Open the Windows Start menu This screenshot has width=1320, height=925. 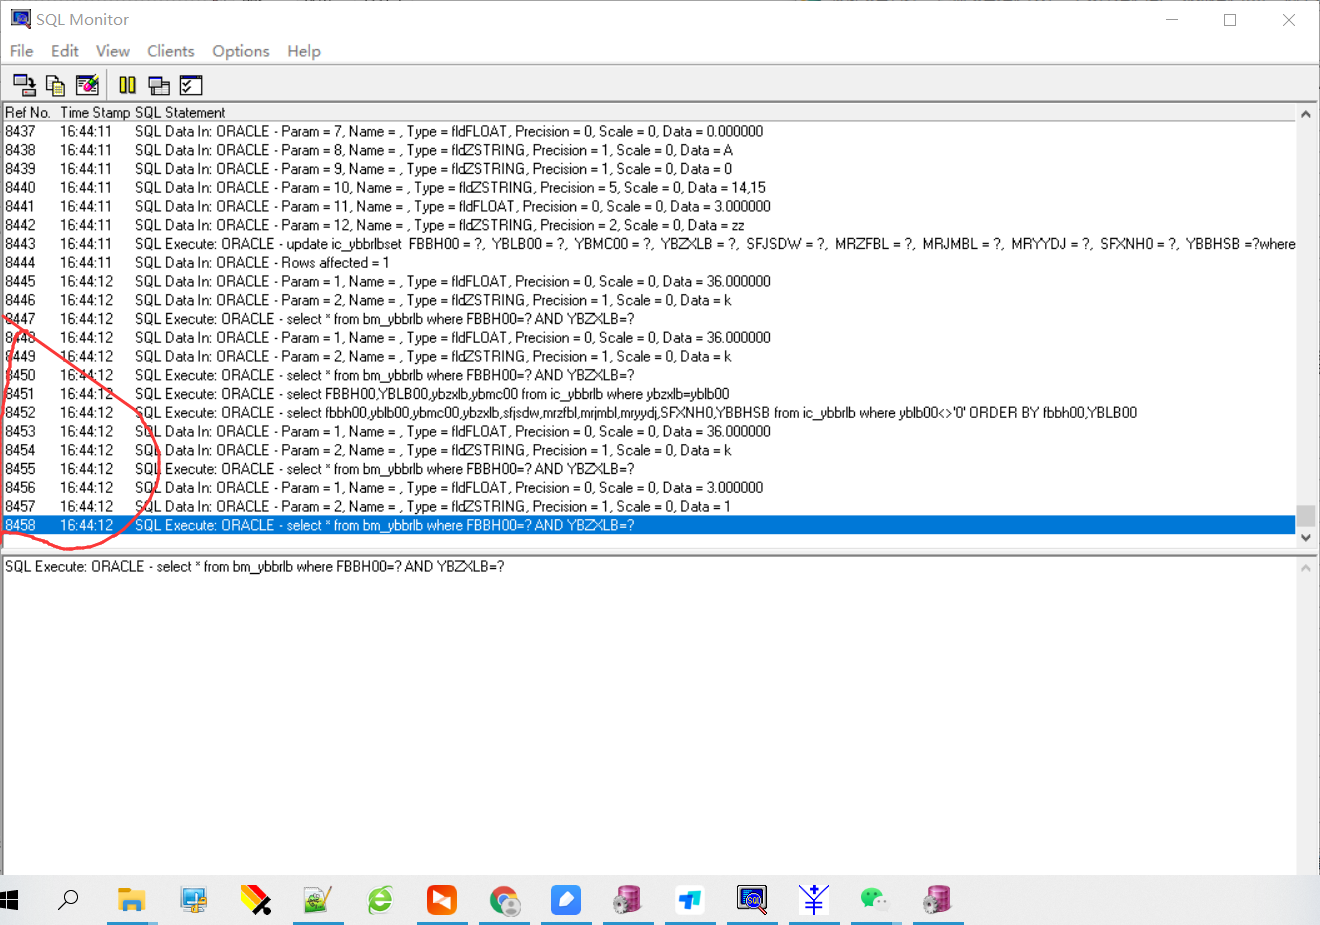coord(9,900)
